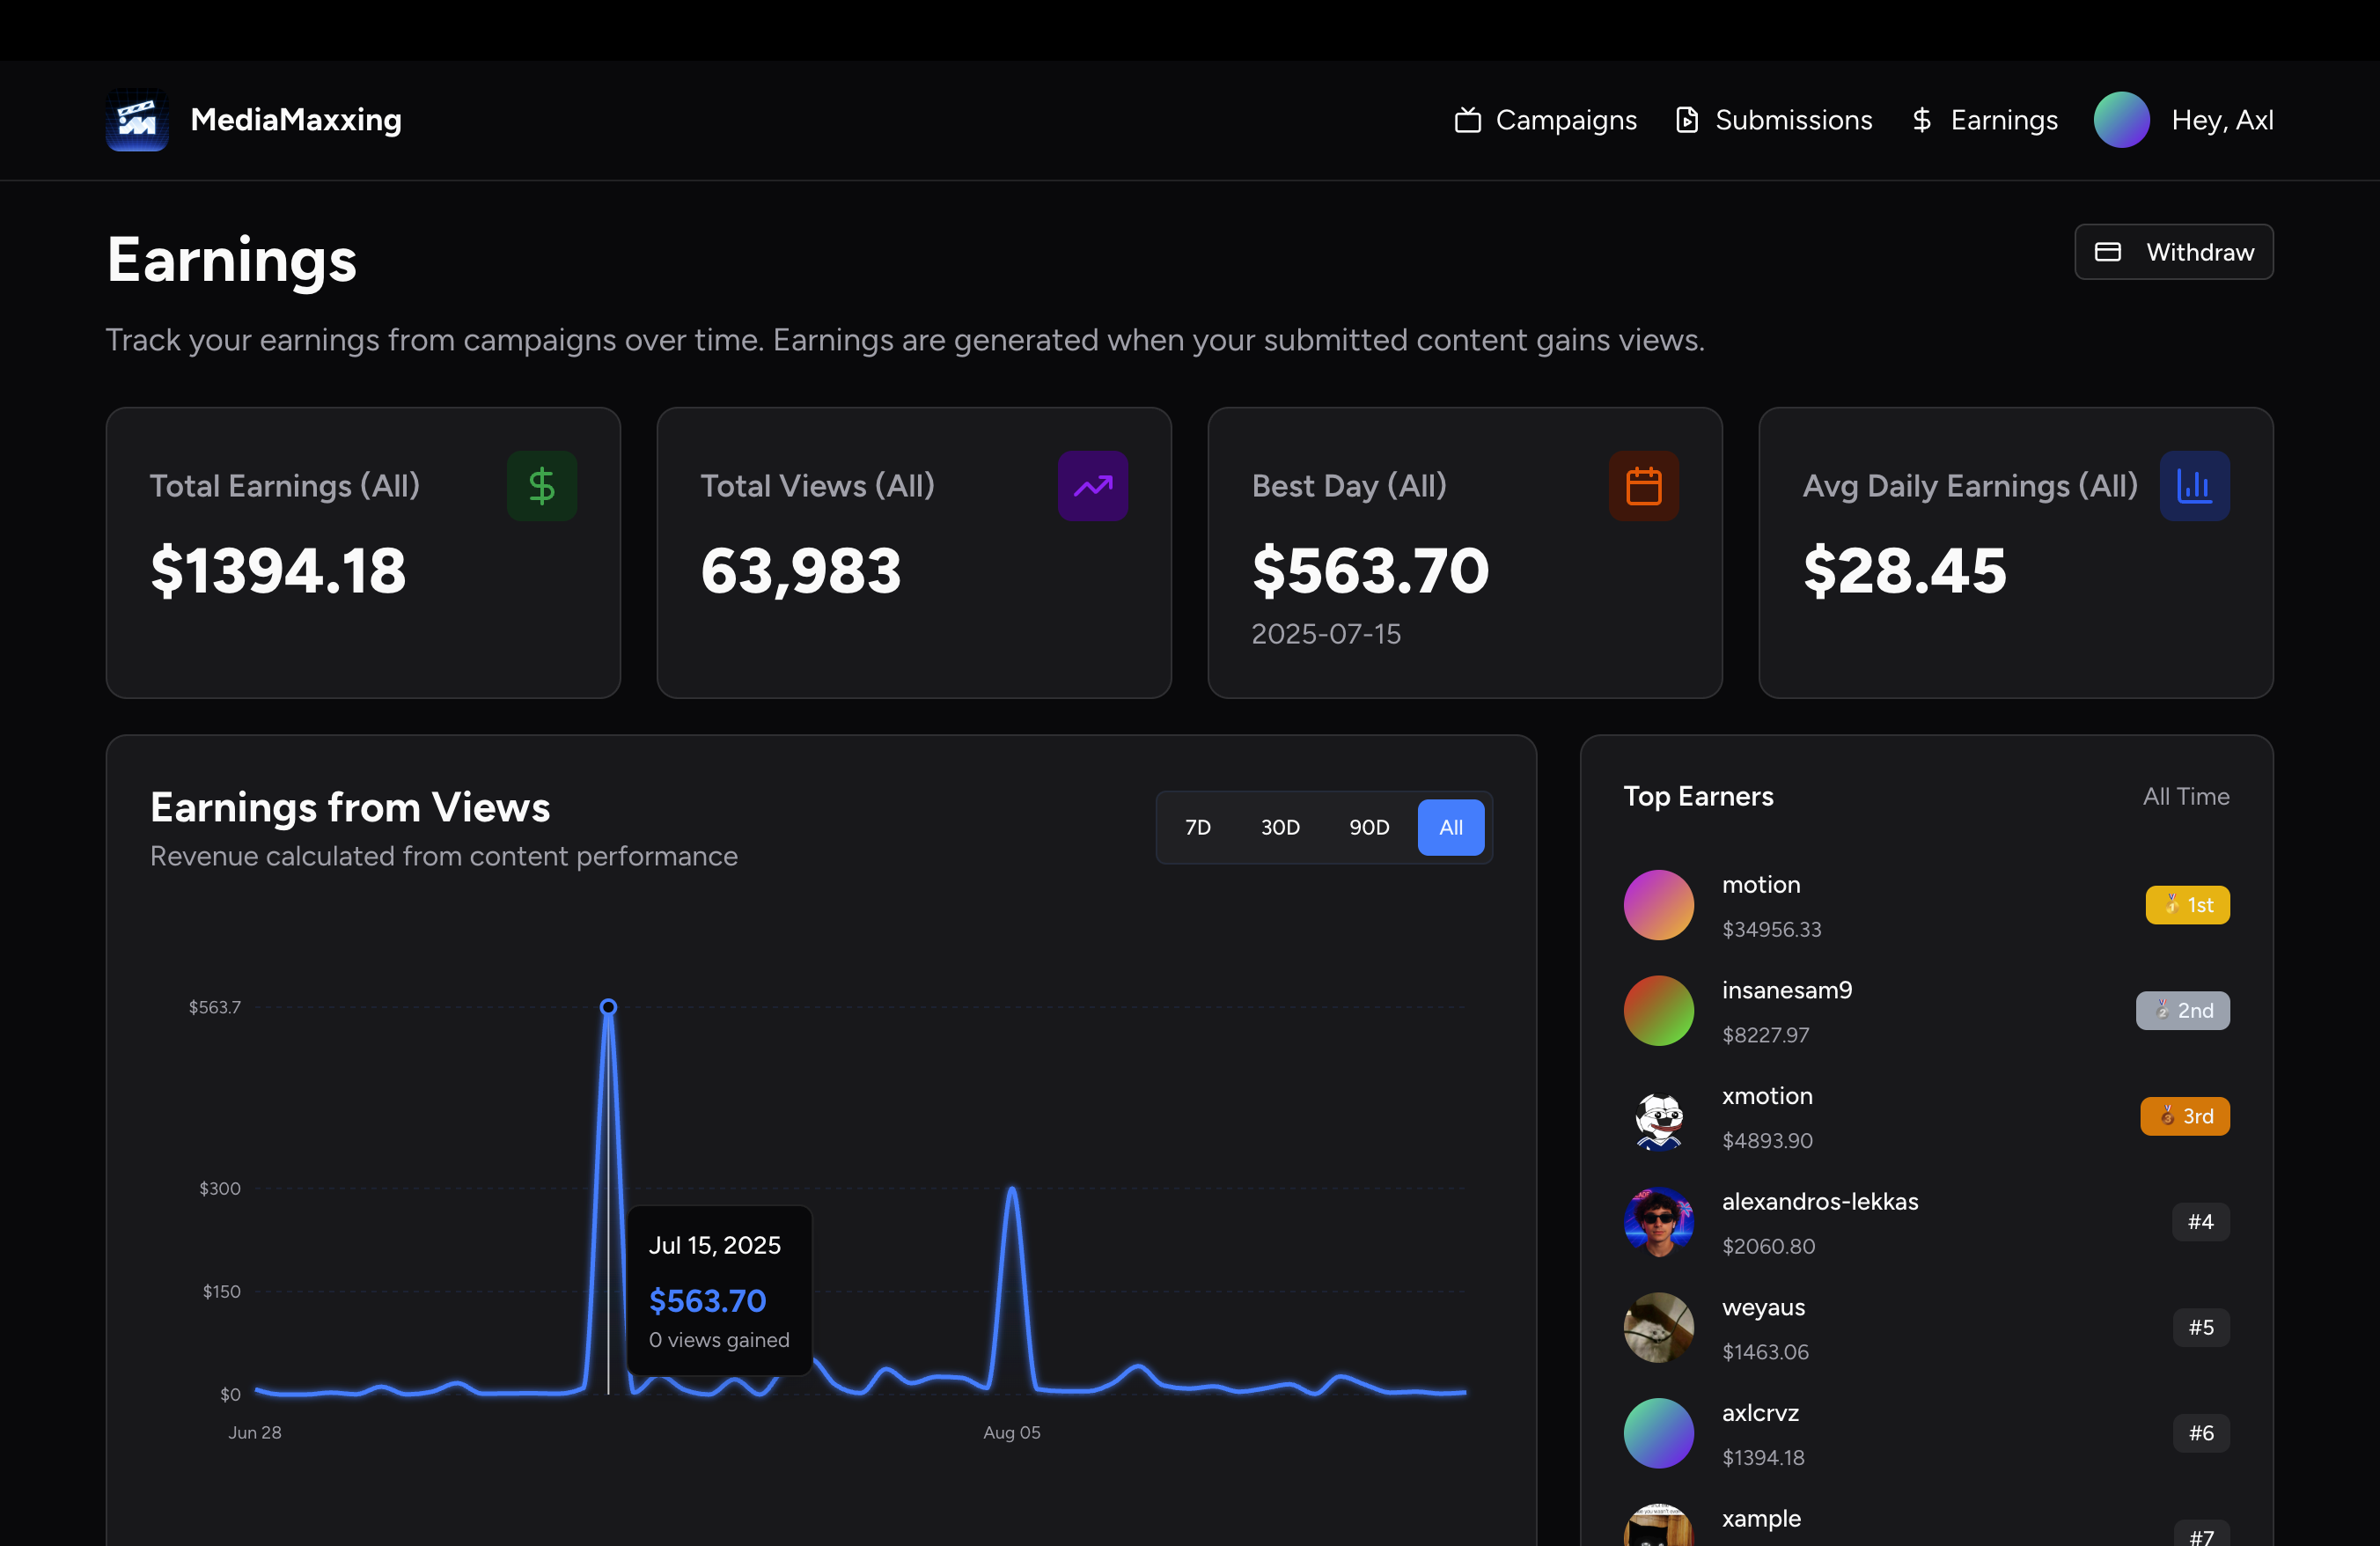
Task: Click the gradient profile avatar next to Hey, Axl
Action: [x=2121, y=120]
